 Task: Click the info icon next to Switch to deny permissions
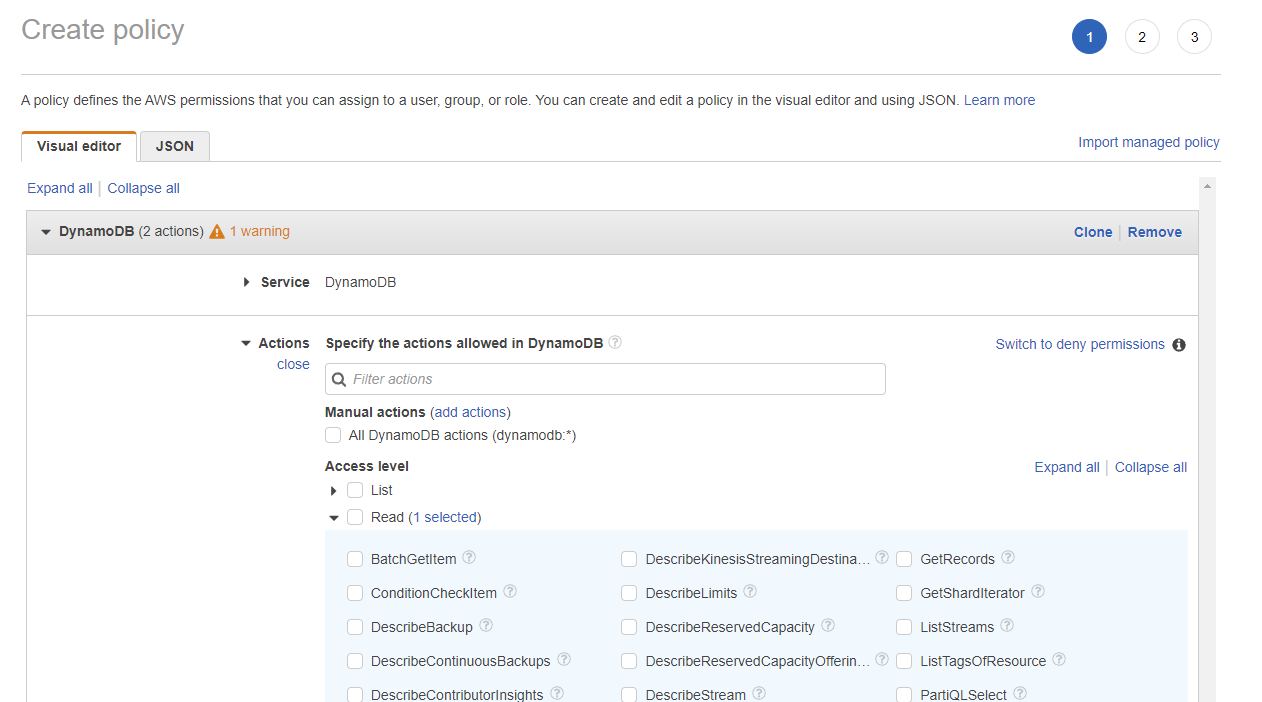tap(1179, 345)
